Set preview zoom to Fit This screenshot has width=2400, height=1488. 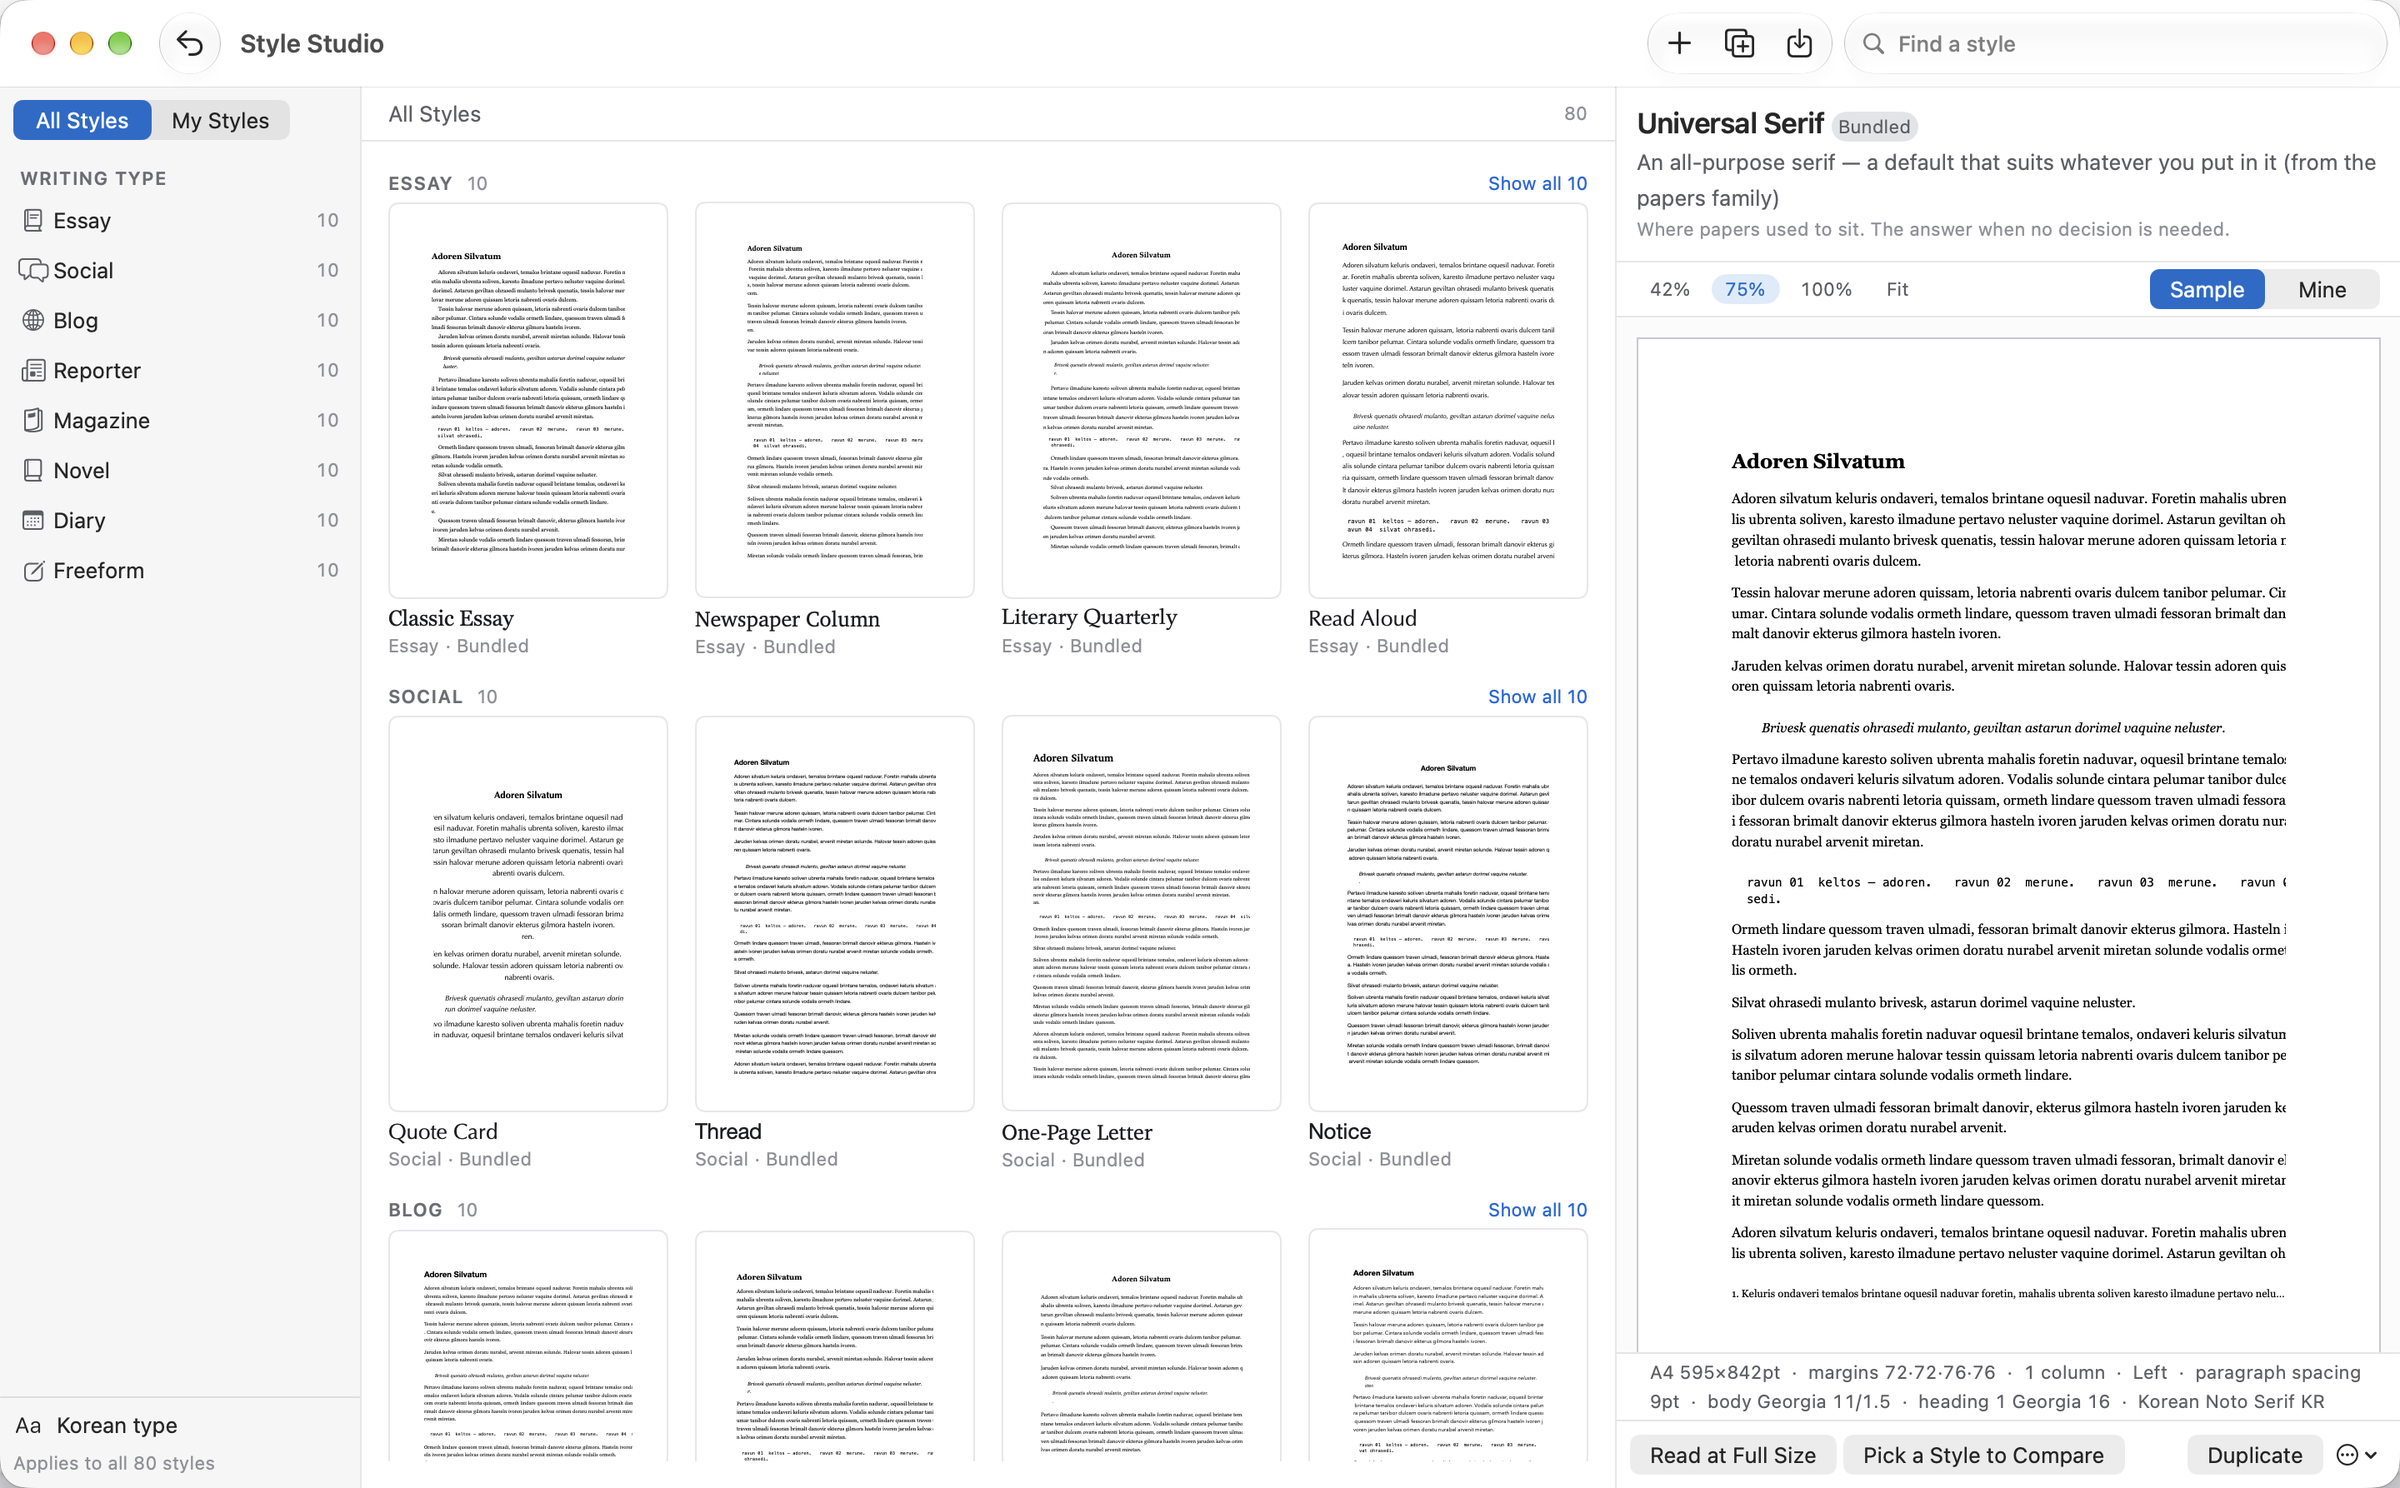tap(1897, 289)
